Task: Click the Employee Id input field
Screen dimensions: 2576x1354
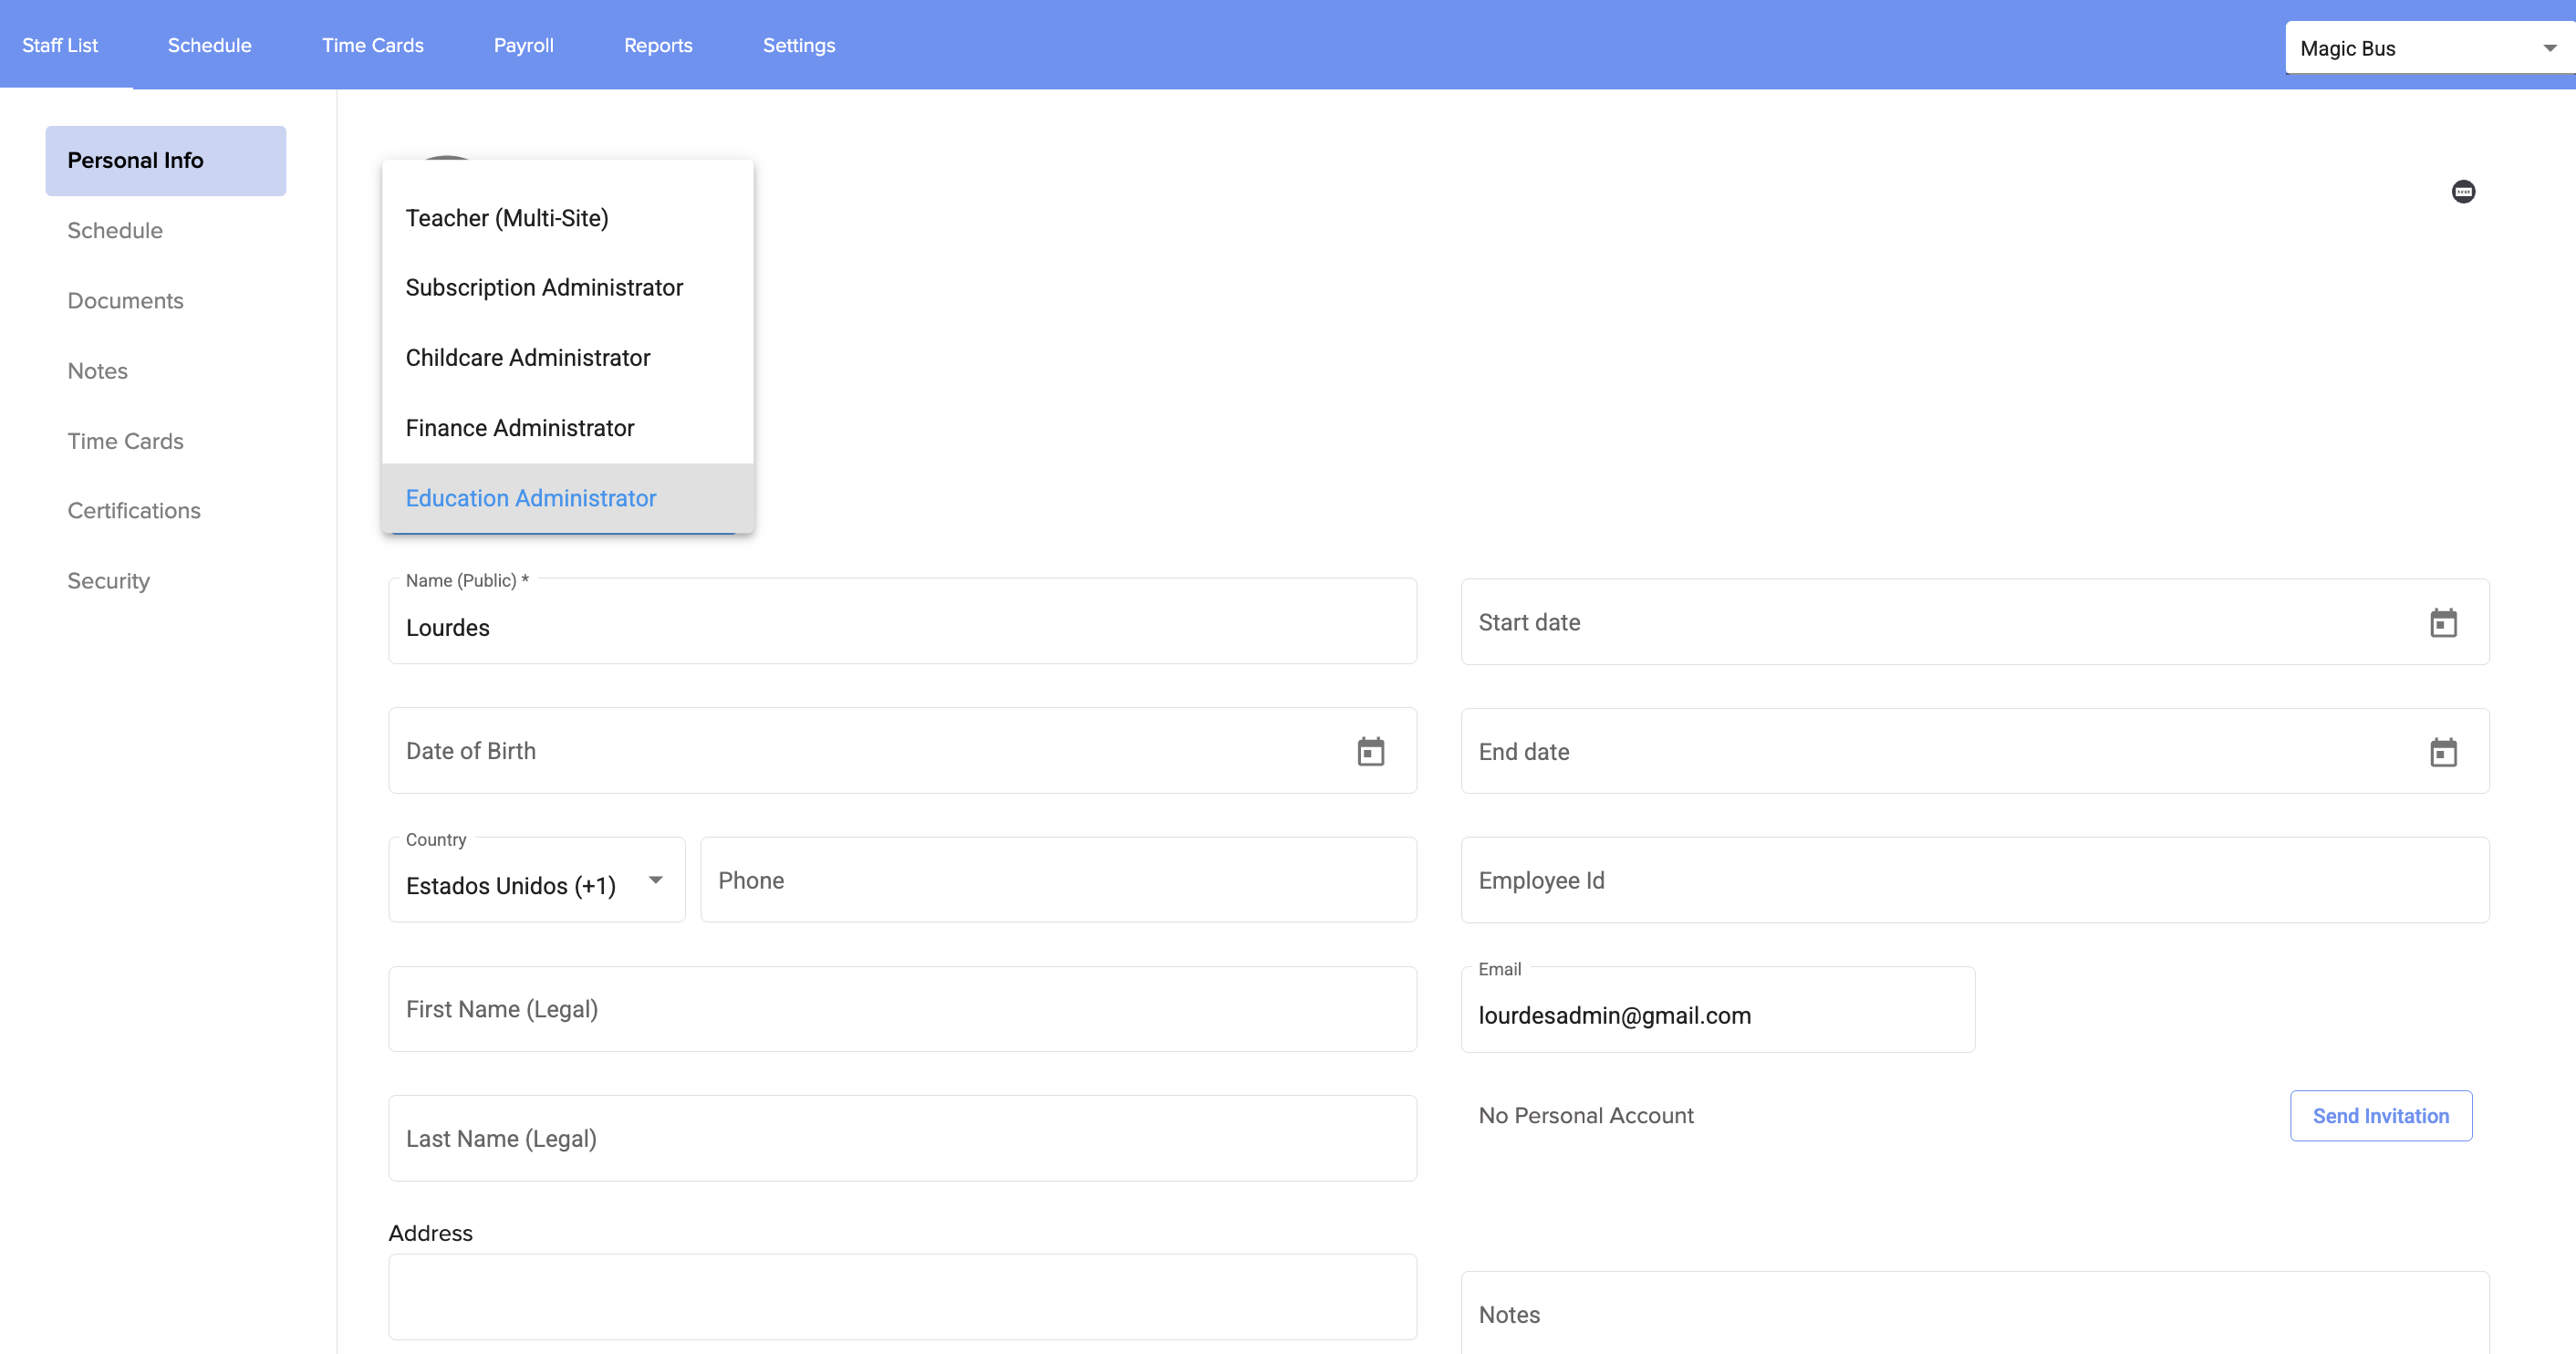Action: pos(1974,880)
